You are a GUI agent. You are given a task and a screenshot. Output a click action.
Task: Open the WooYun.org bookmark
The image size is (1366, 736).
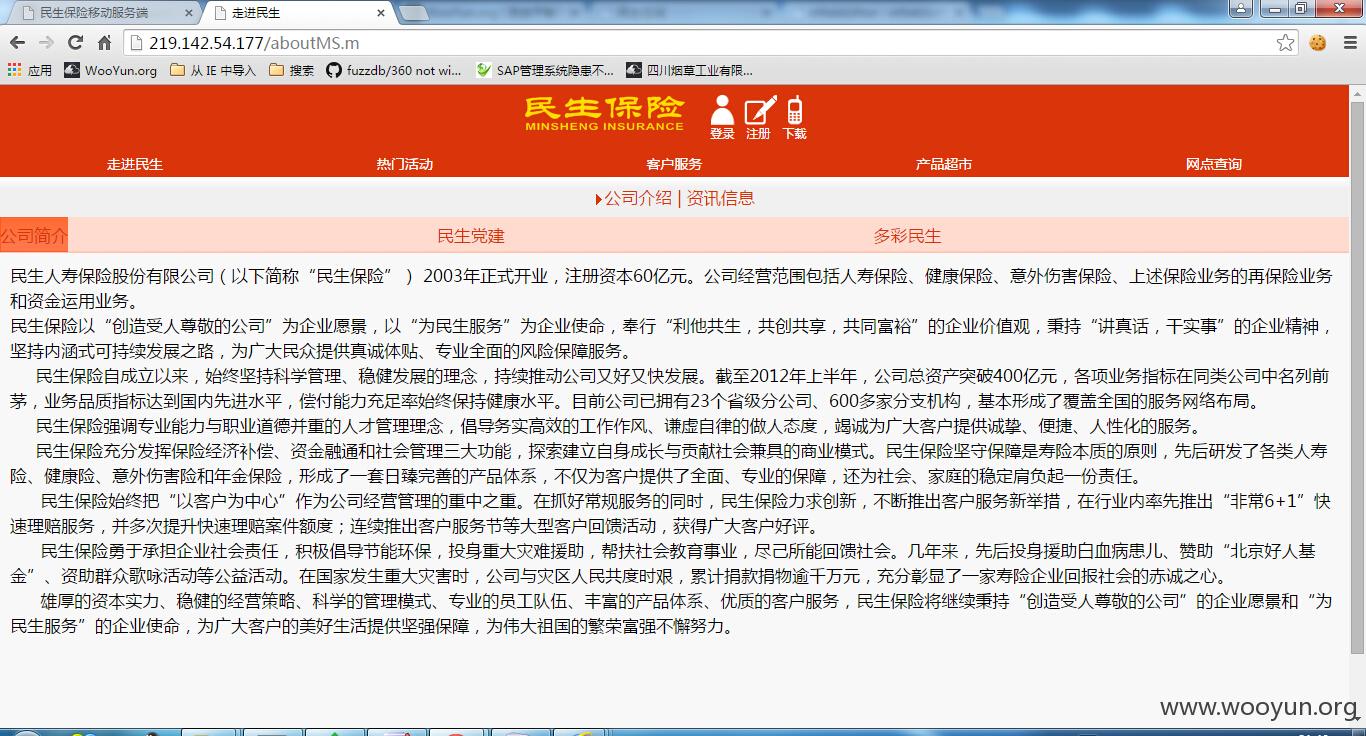110,70
